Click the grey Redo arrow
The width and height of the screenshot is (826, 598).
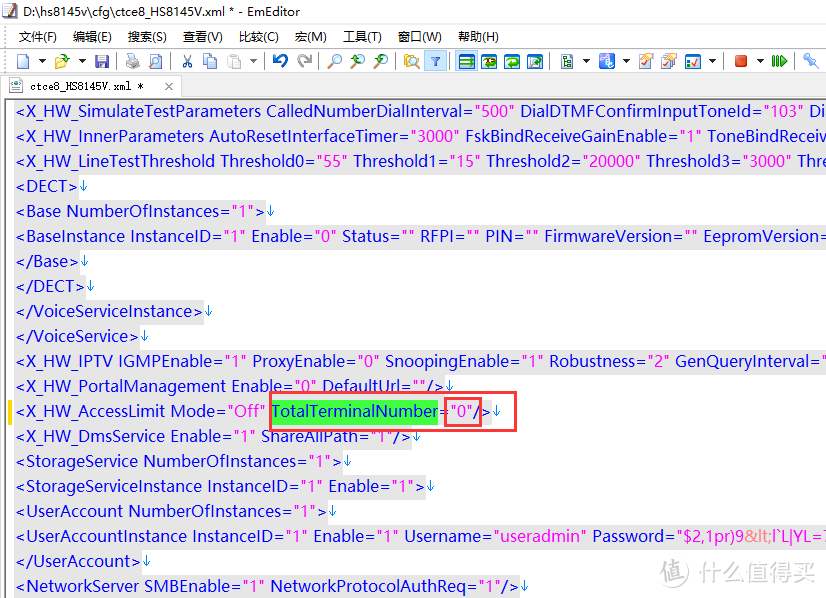[x=304, y=61]
